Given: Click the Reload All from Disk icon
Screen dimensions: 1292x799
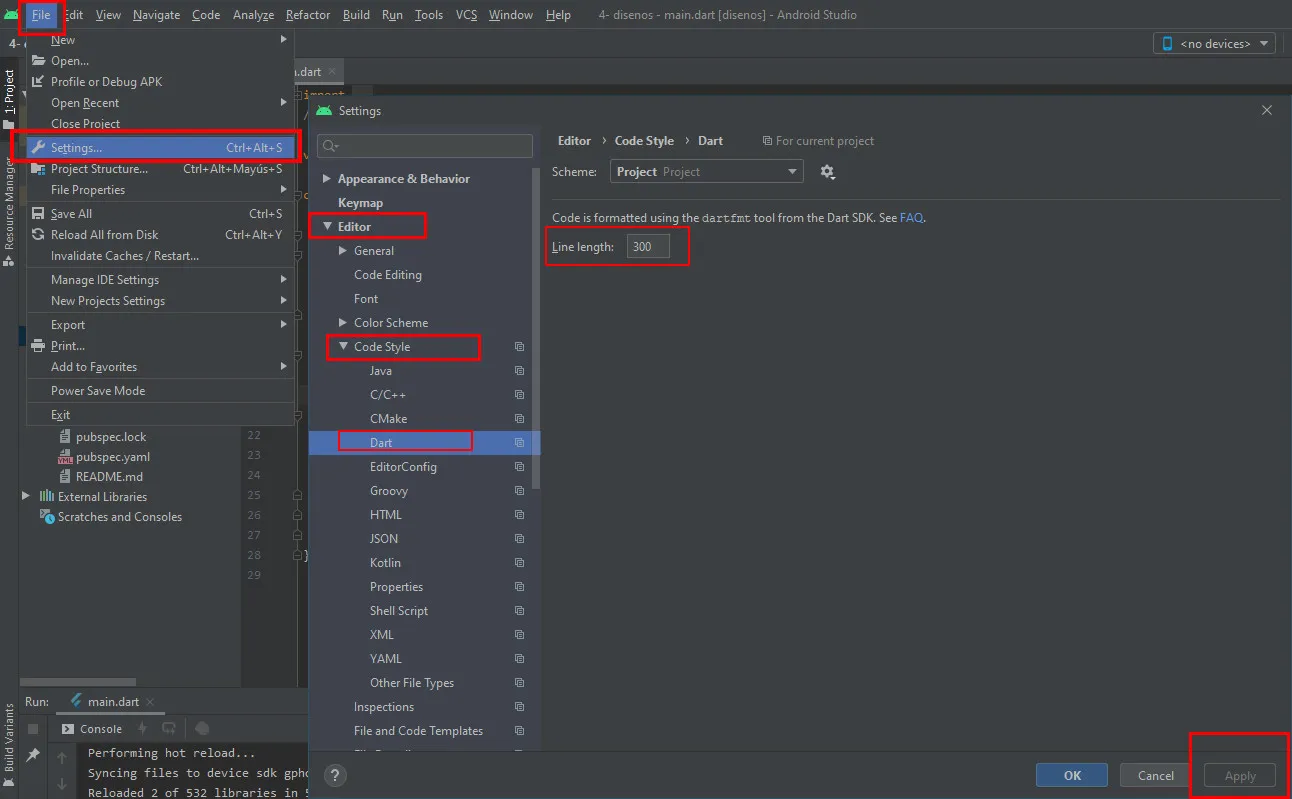Looking at the screenshot, I should (39, 235).
